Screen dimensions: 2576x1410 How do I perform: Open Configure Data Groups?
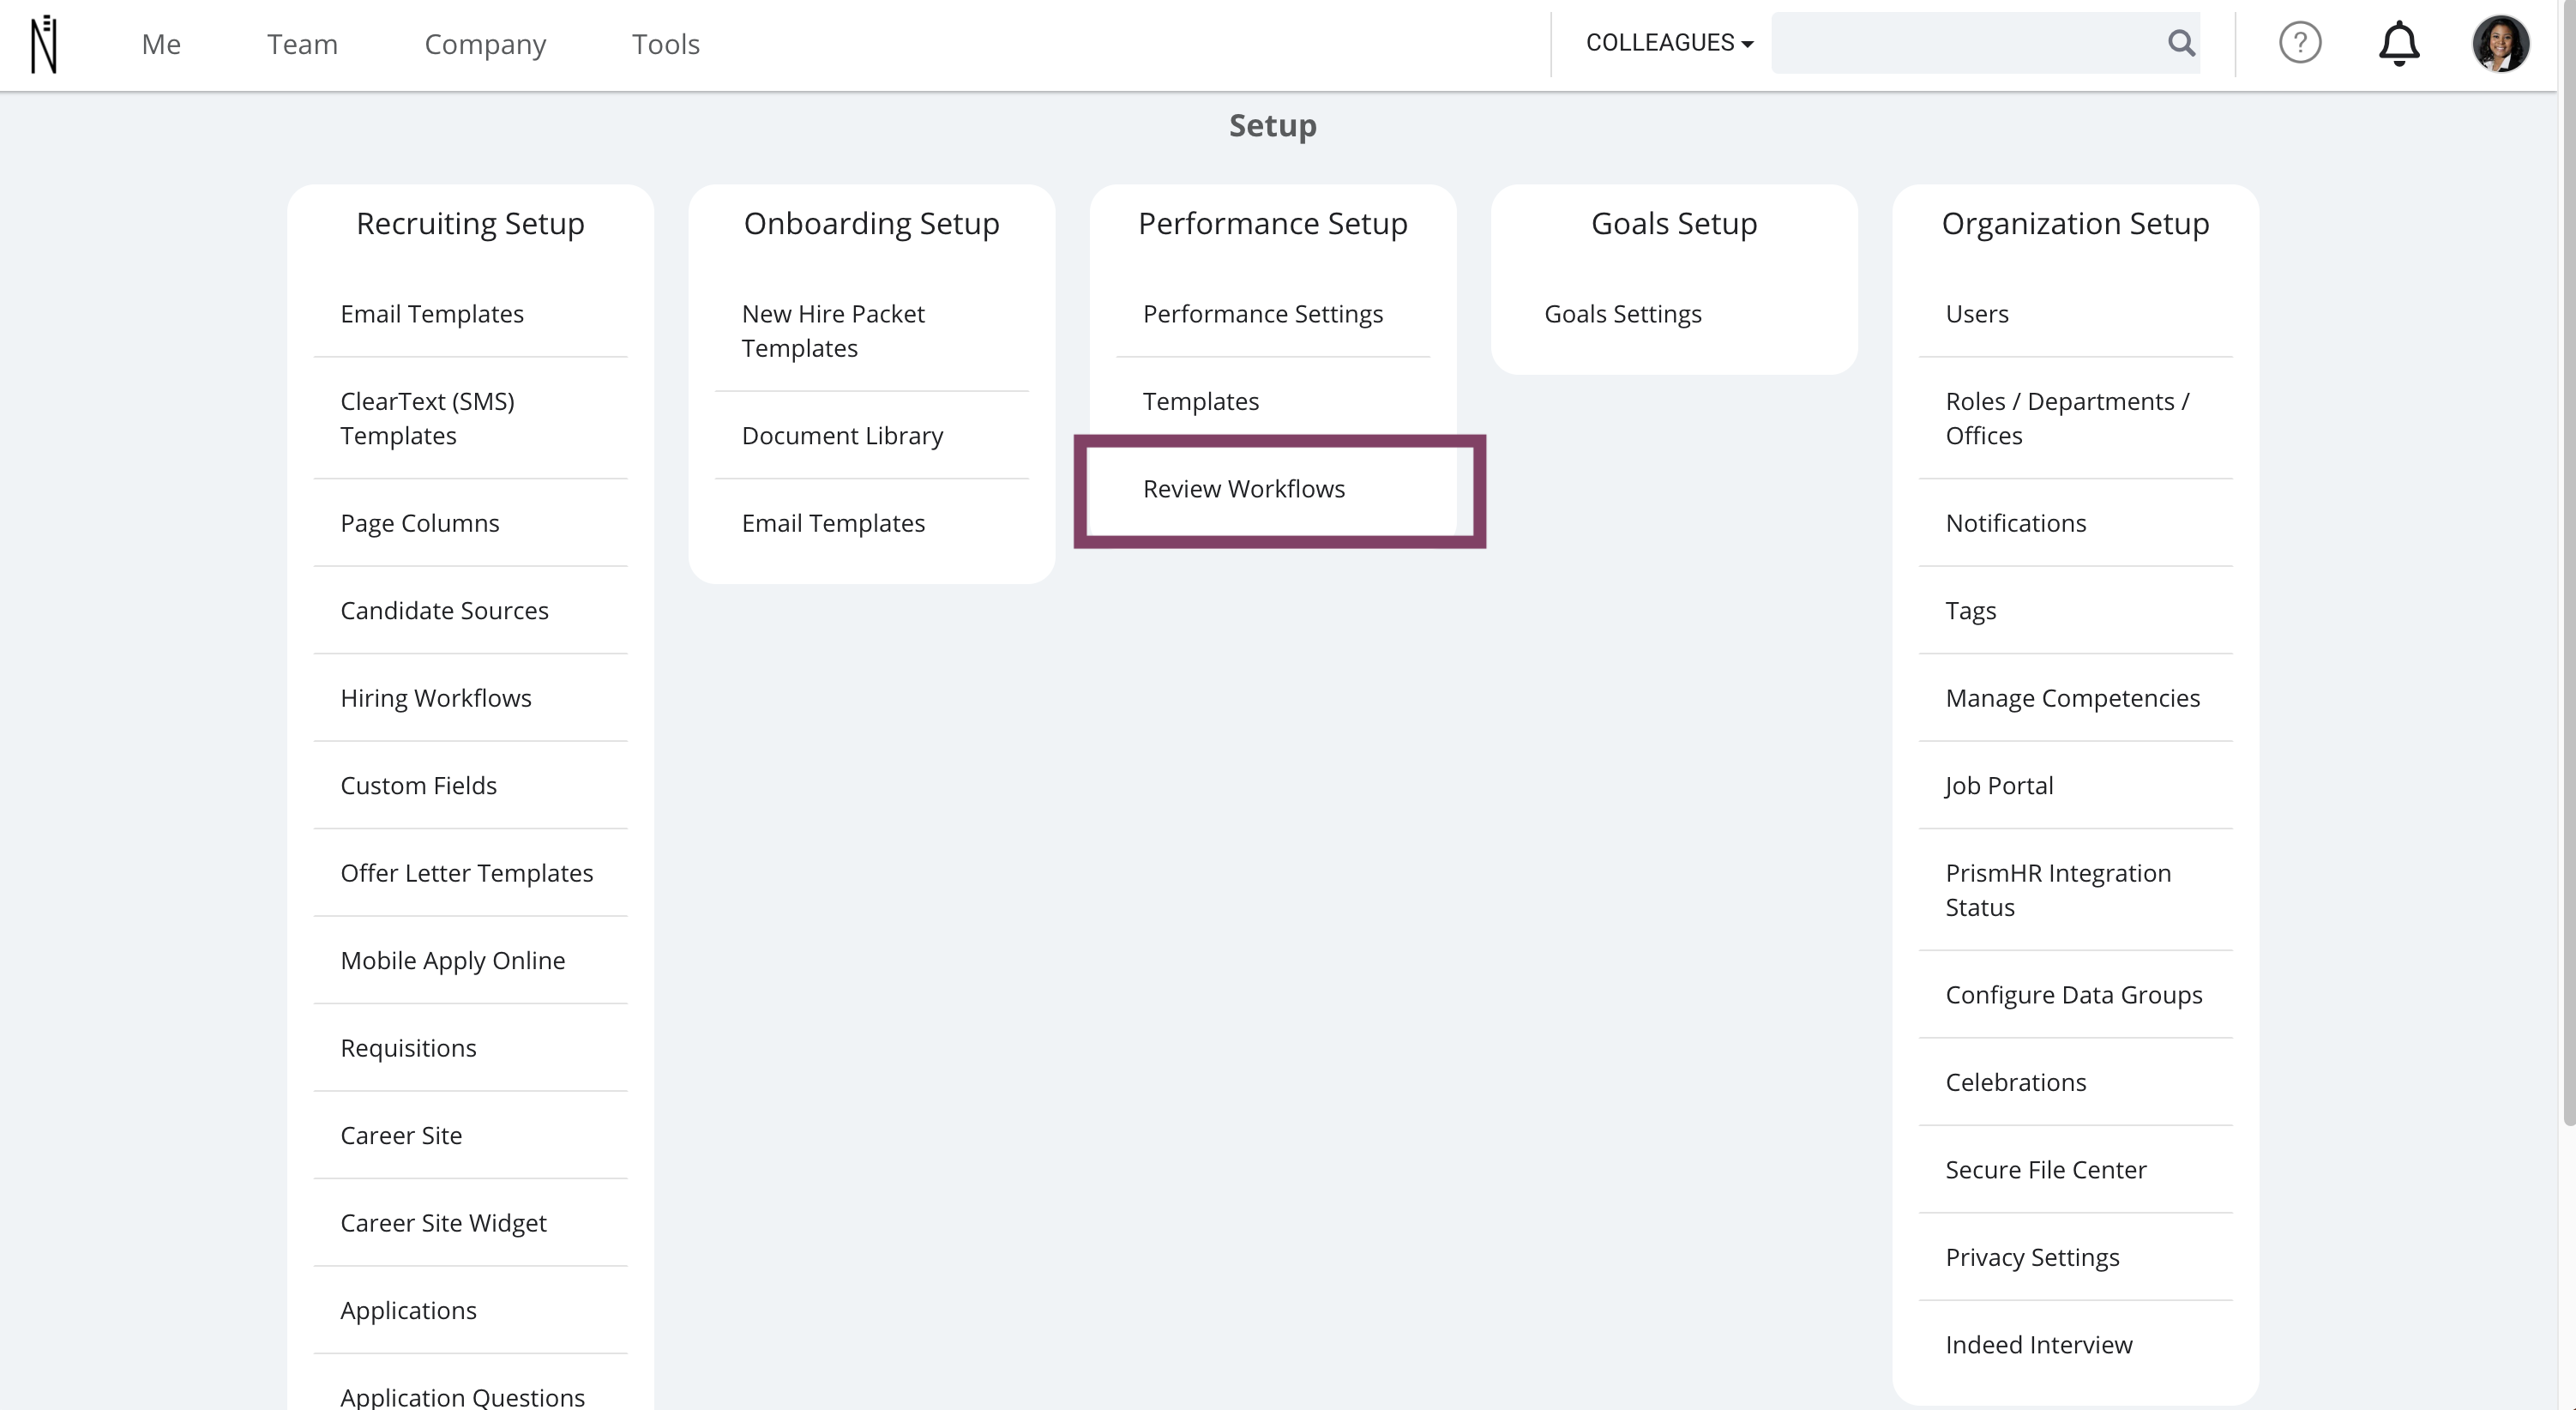click(x=2075, y=995)
